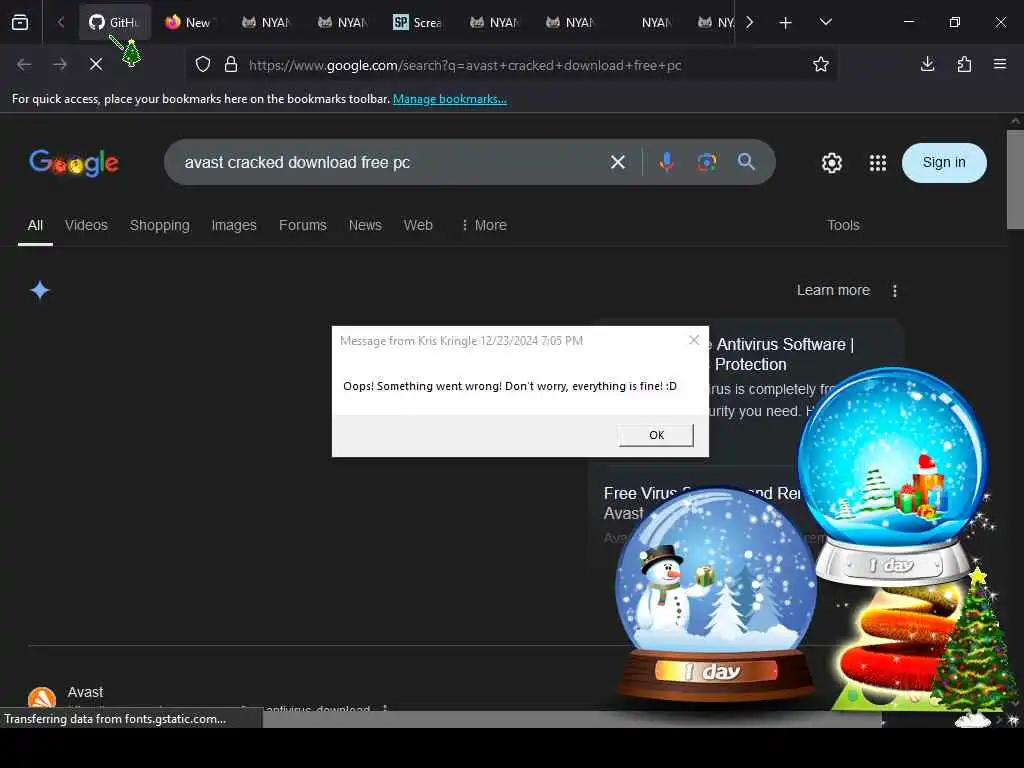1024x768 pixels.
Task: Clear the search query X
Action: click(617, 162)
